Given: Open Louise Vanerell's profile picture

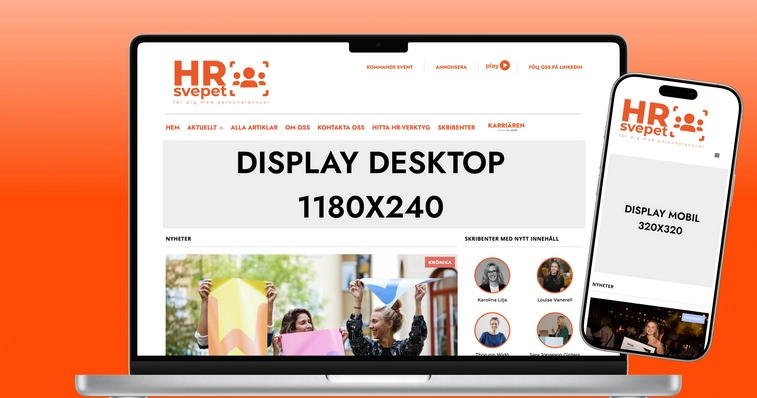Looking at the screenshot, I should click(x=554, y=275).
